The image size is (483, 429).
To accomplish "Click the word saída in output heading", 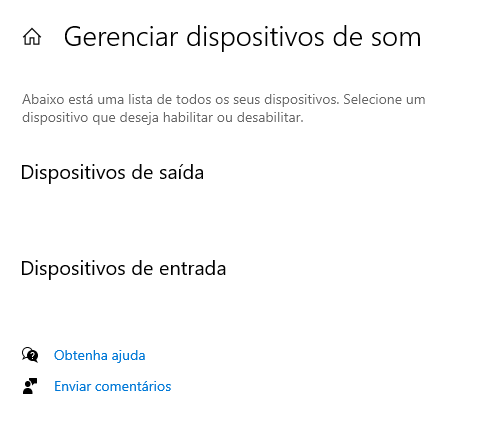I will pos(181,173).
